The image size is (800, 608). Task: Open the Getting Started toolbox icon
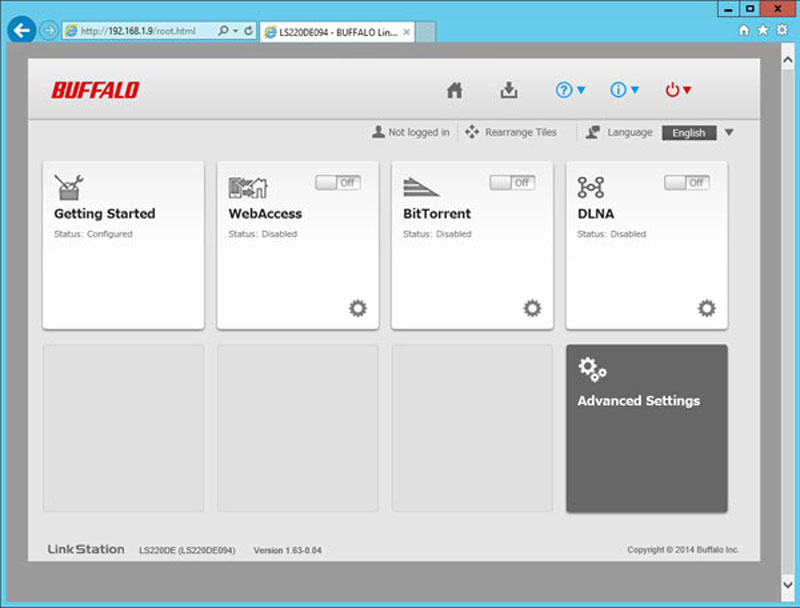69,187
